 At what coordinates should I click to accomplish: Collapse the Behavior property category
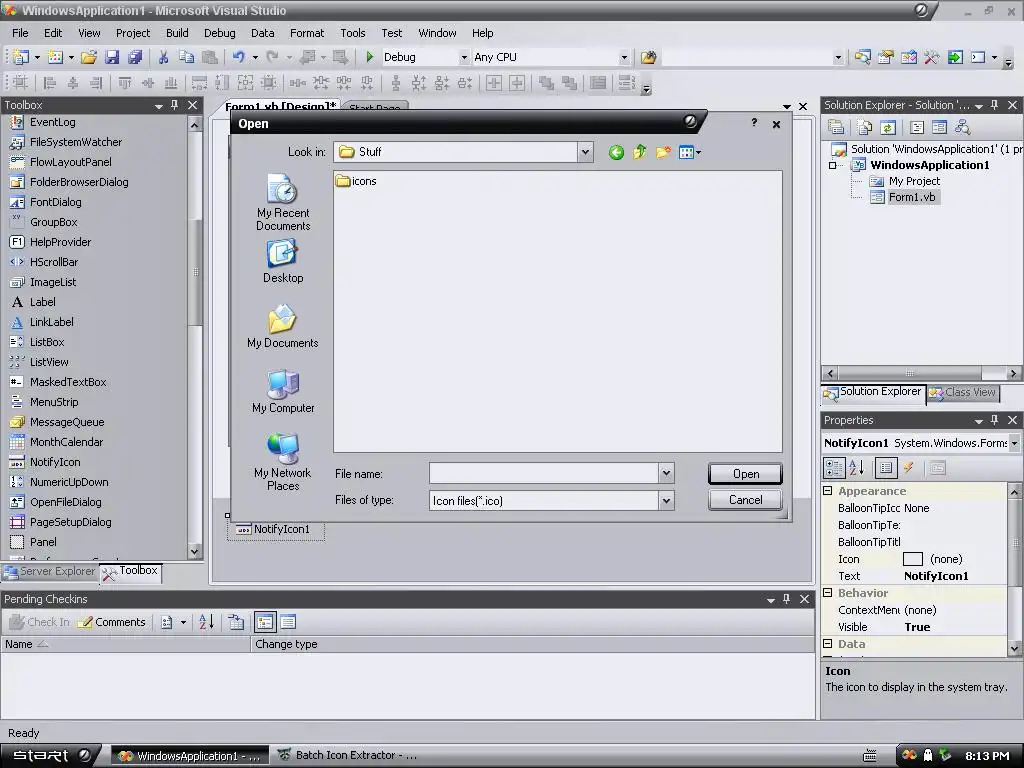click(827, 592)
